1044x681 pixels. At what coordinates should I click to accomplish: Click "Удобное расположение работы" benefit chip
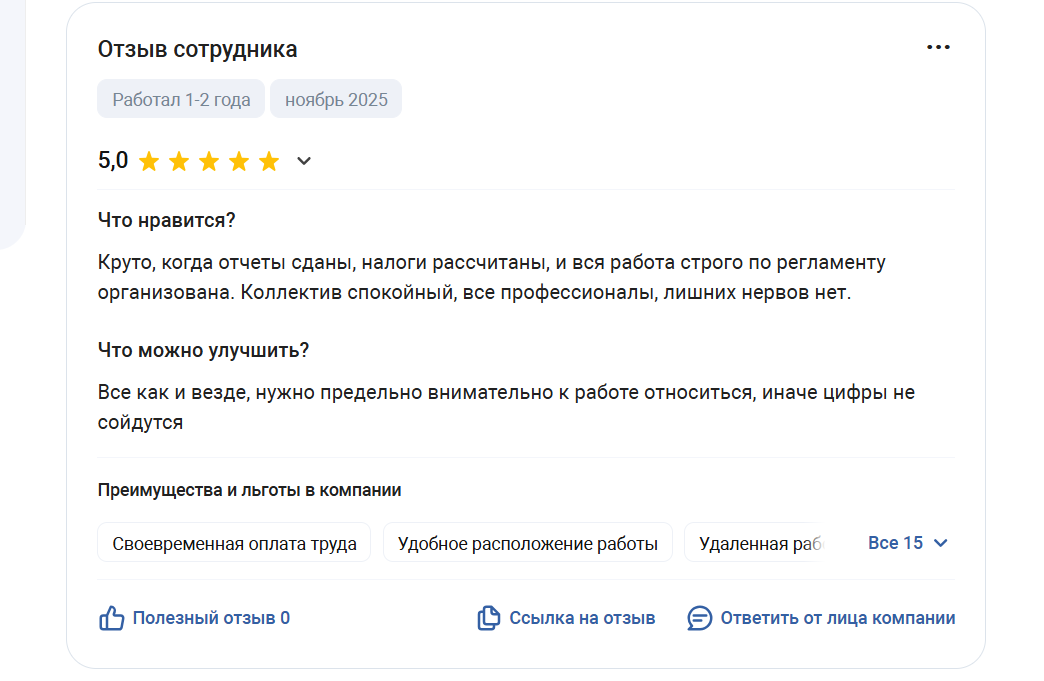click(x=527, y=543)
